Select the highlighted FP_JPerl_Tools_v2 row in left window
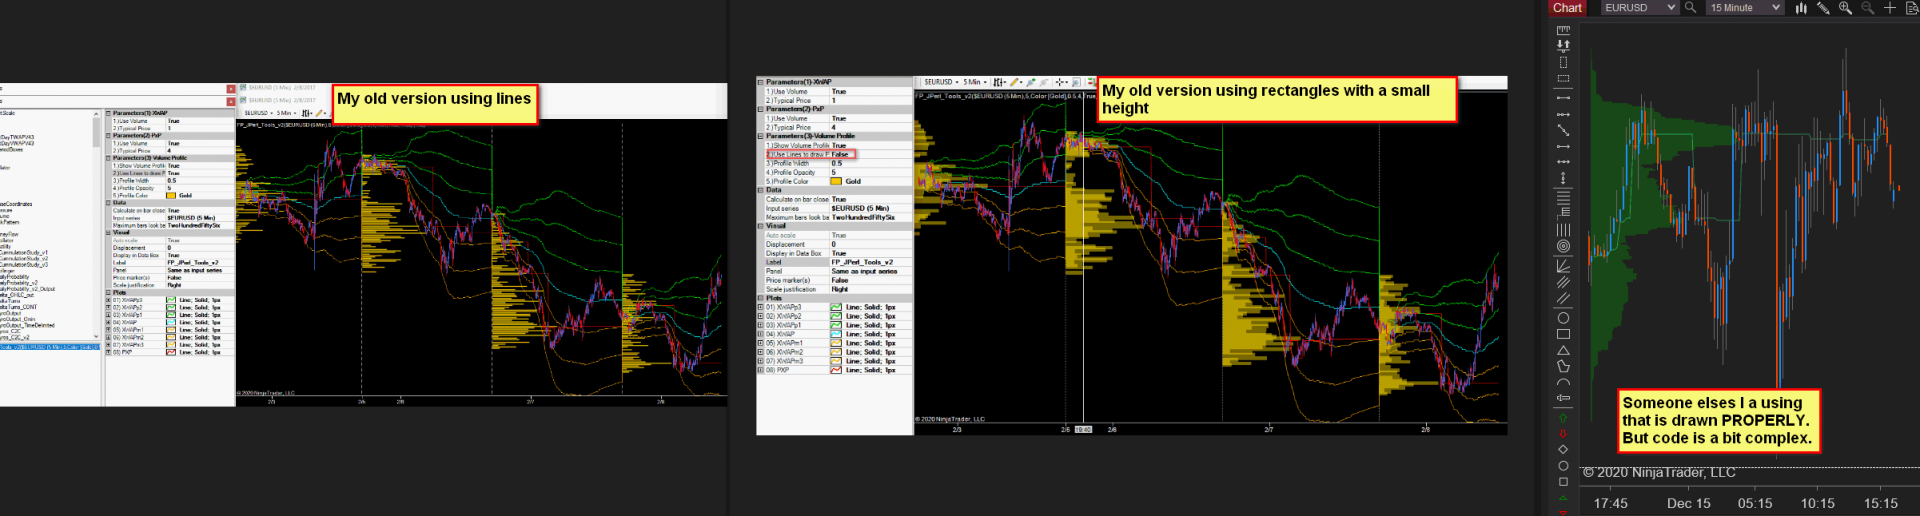The width and height of the screenshot is (1920, 516). pyautogui.click(x=50, y=347)
